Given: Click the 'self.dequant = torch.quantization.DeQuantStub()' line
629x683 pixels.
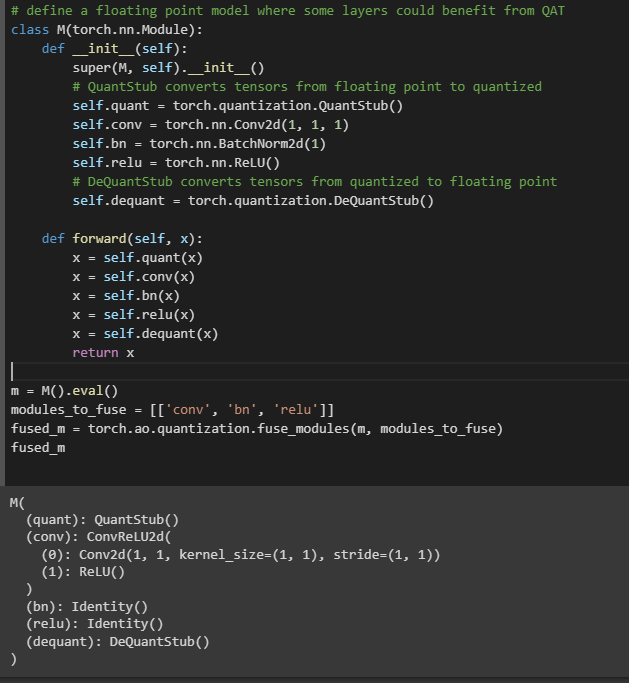Looking at the screenshot, I should (x=253, y=201).
